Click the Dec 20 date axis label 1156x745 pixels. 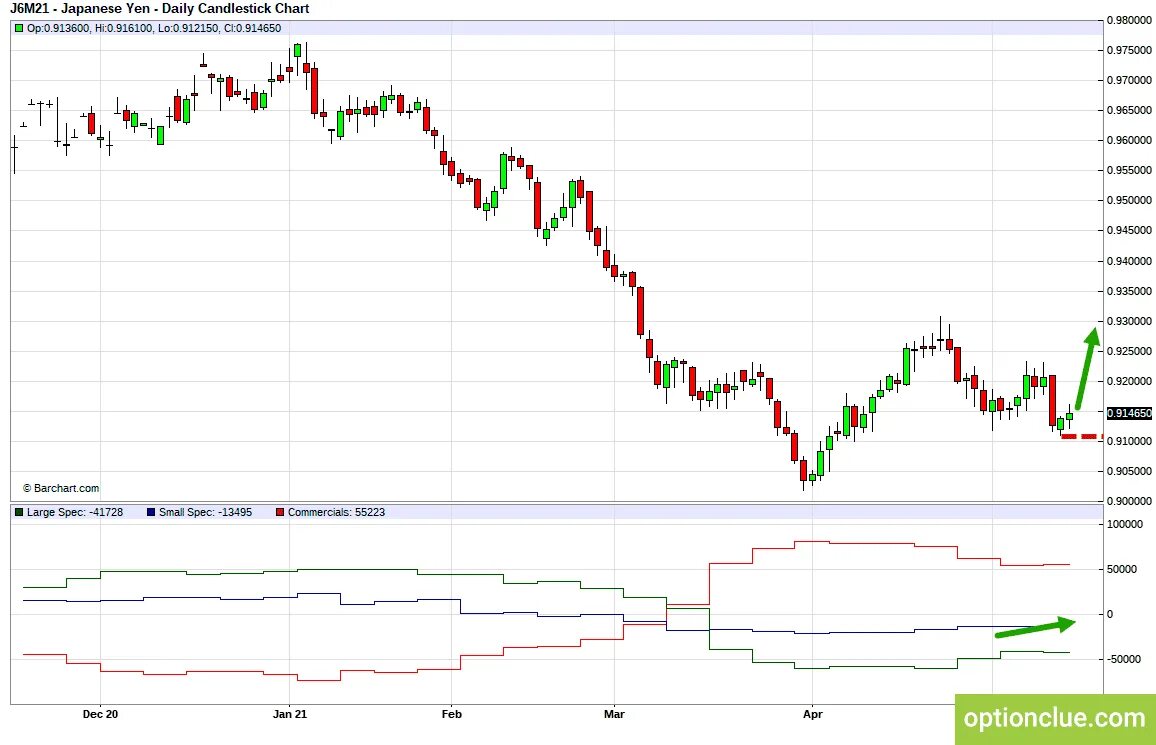[x=100, y=714]
